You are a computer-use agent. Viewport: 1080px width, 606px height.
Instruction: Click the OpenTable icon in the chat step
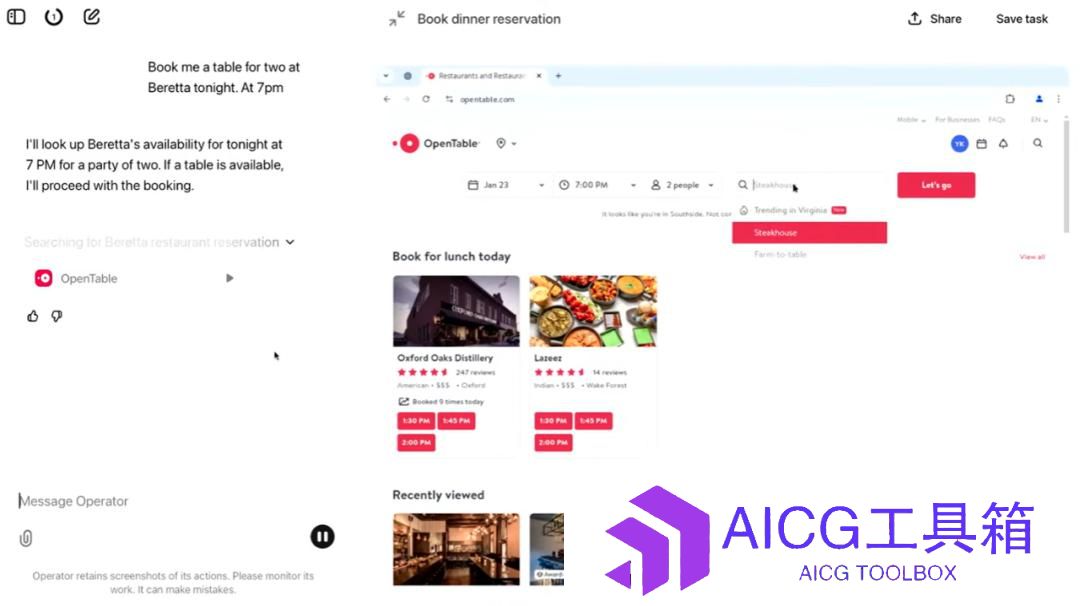[x=43, y=278]
